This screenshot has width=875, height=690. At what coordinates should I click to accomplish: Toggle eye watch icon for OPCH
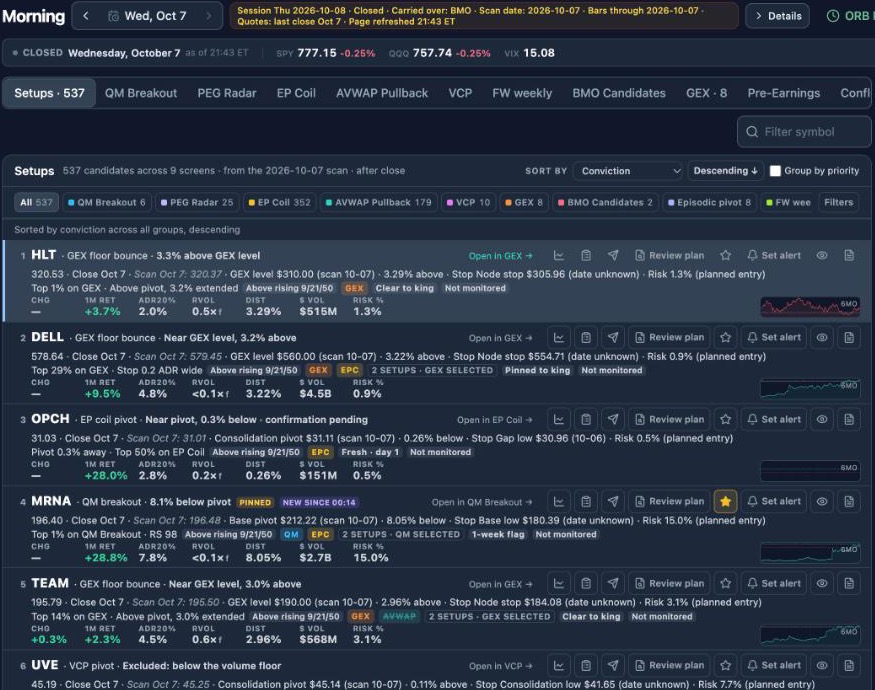(822, 420)
